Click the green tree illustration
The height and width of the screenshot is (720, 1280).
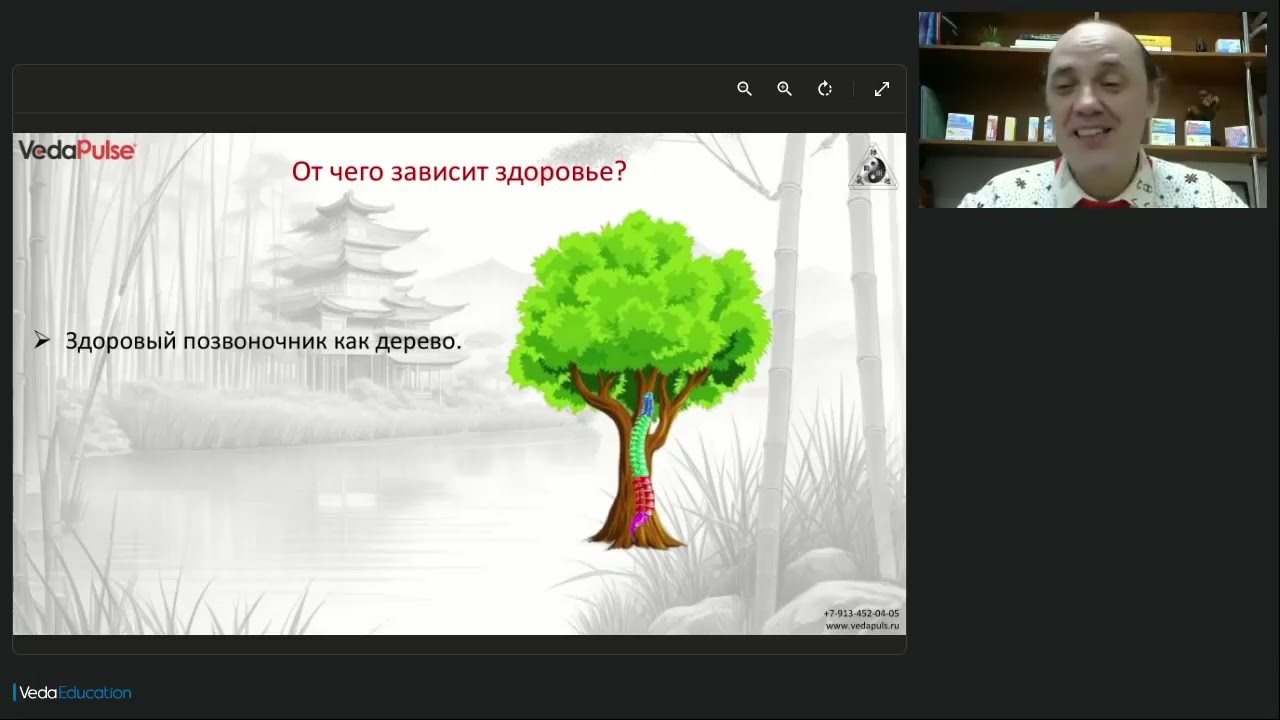(x=639, y=380)
